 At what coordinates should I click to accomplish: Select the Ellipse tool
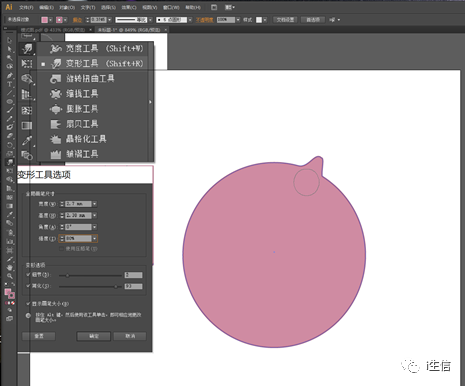(x=10, y=101)
